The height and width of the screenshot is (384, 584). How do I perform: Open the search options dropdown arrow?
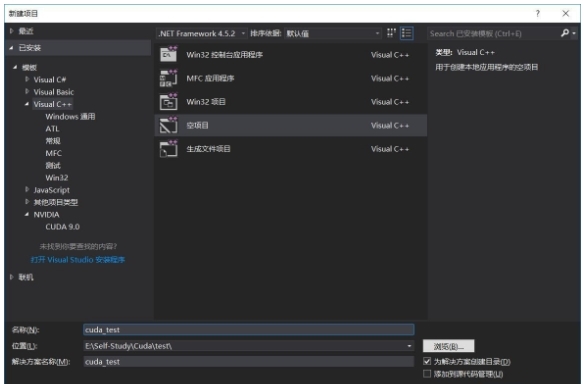pyautogui.click(x=574, y=34)
